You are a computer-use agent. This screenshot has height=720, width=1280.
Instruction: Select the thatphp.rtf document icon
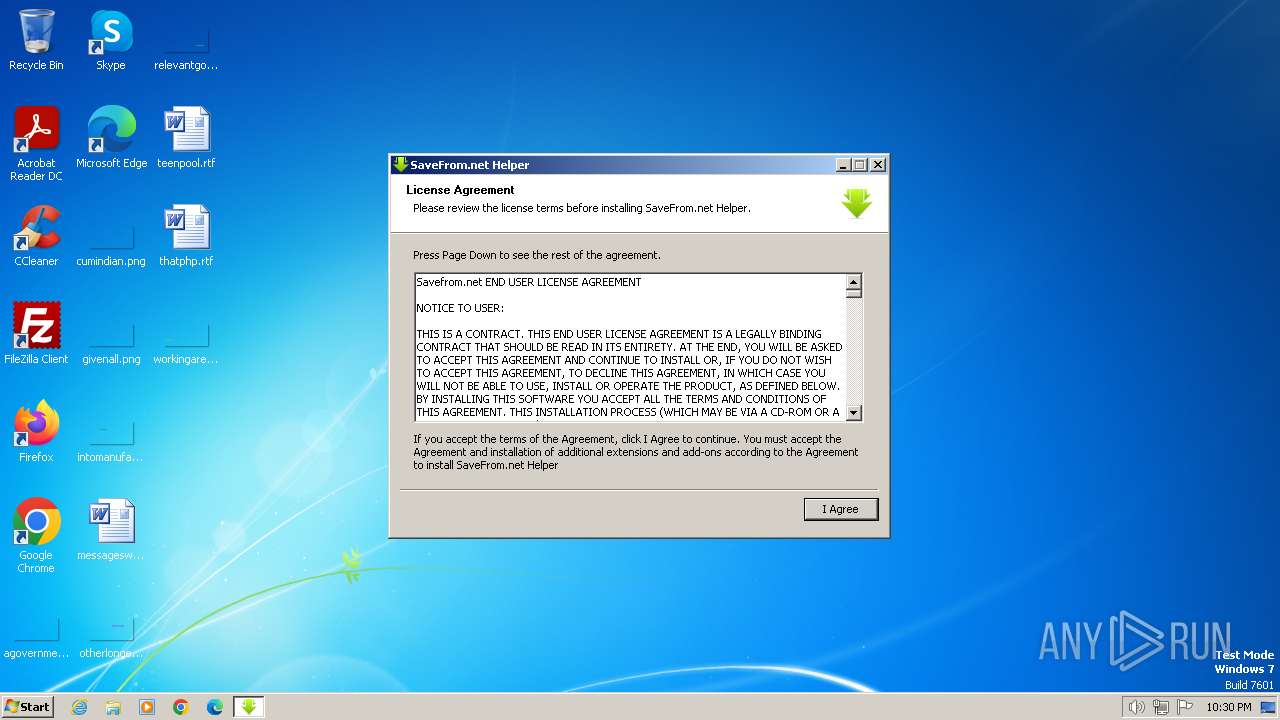tap(186, 236)
